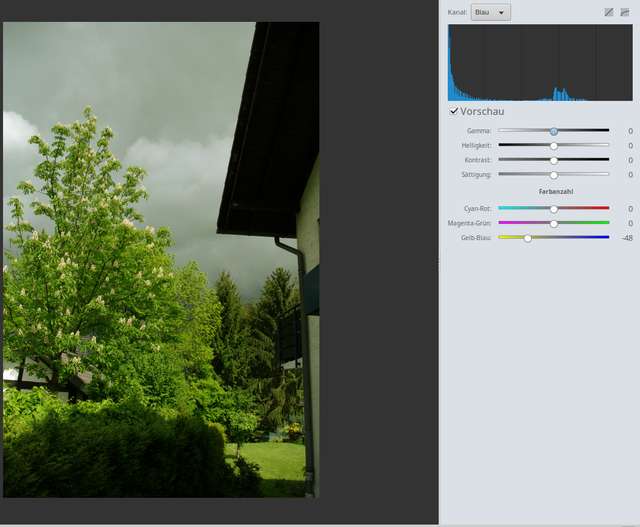Switch histogram to linear scale icon
The image size is (640, 527).
(x=608, y=12)
